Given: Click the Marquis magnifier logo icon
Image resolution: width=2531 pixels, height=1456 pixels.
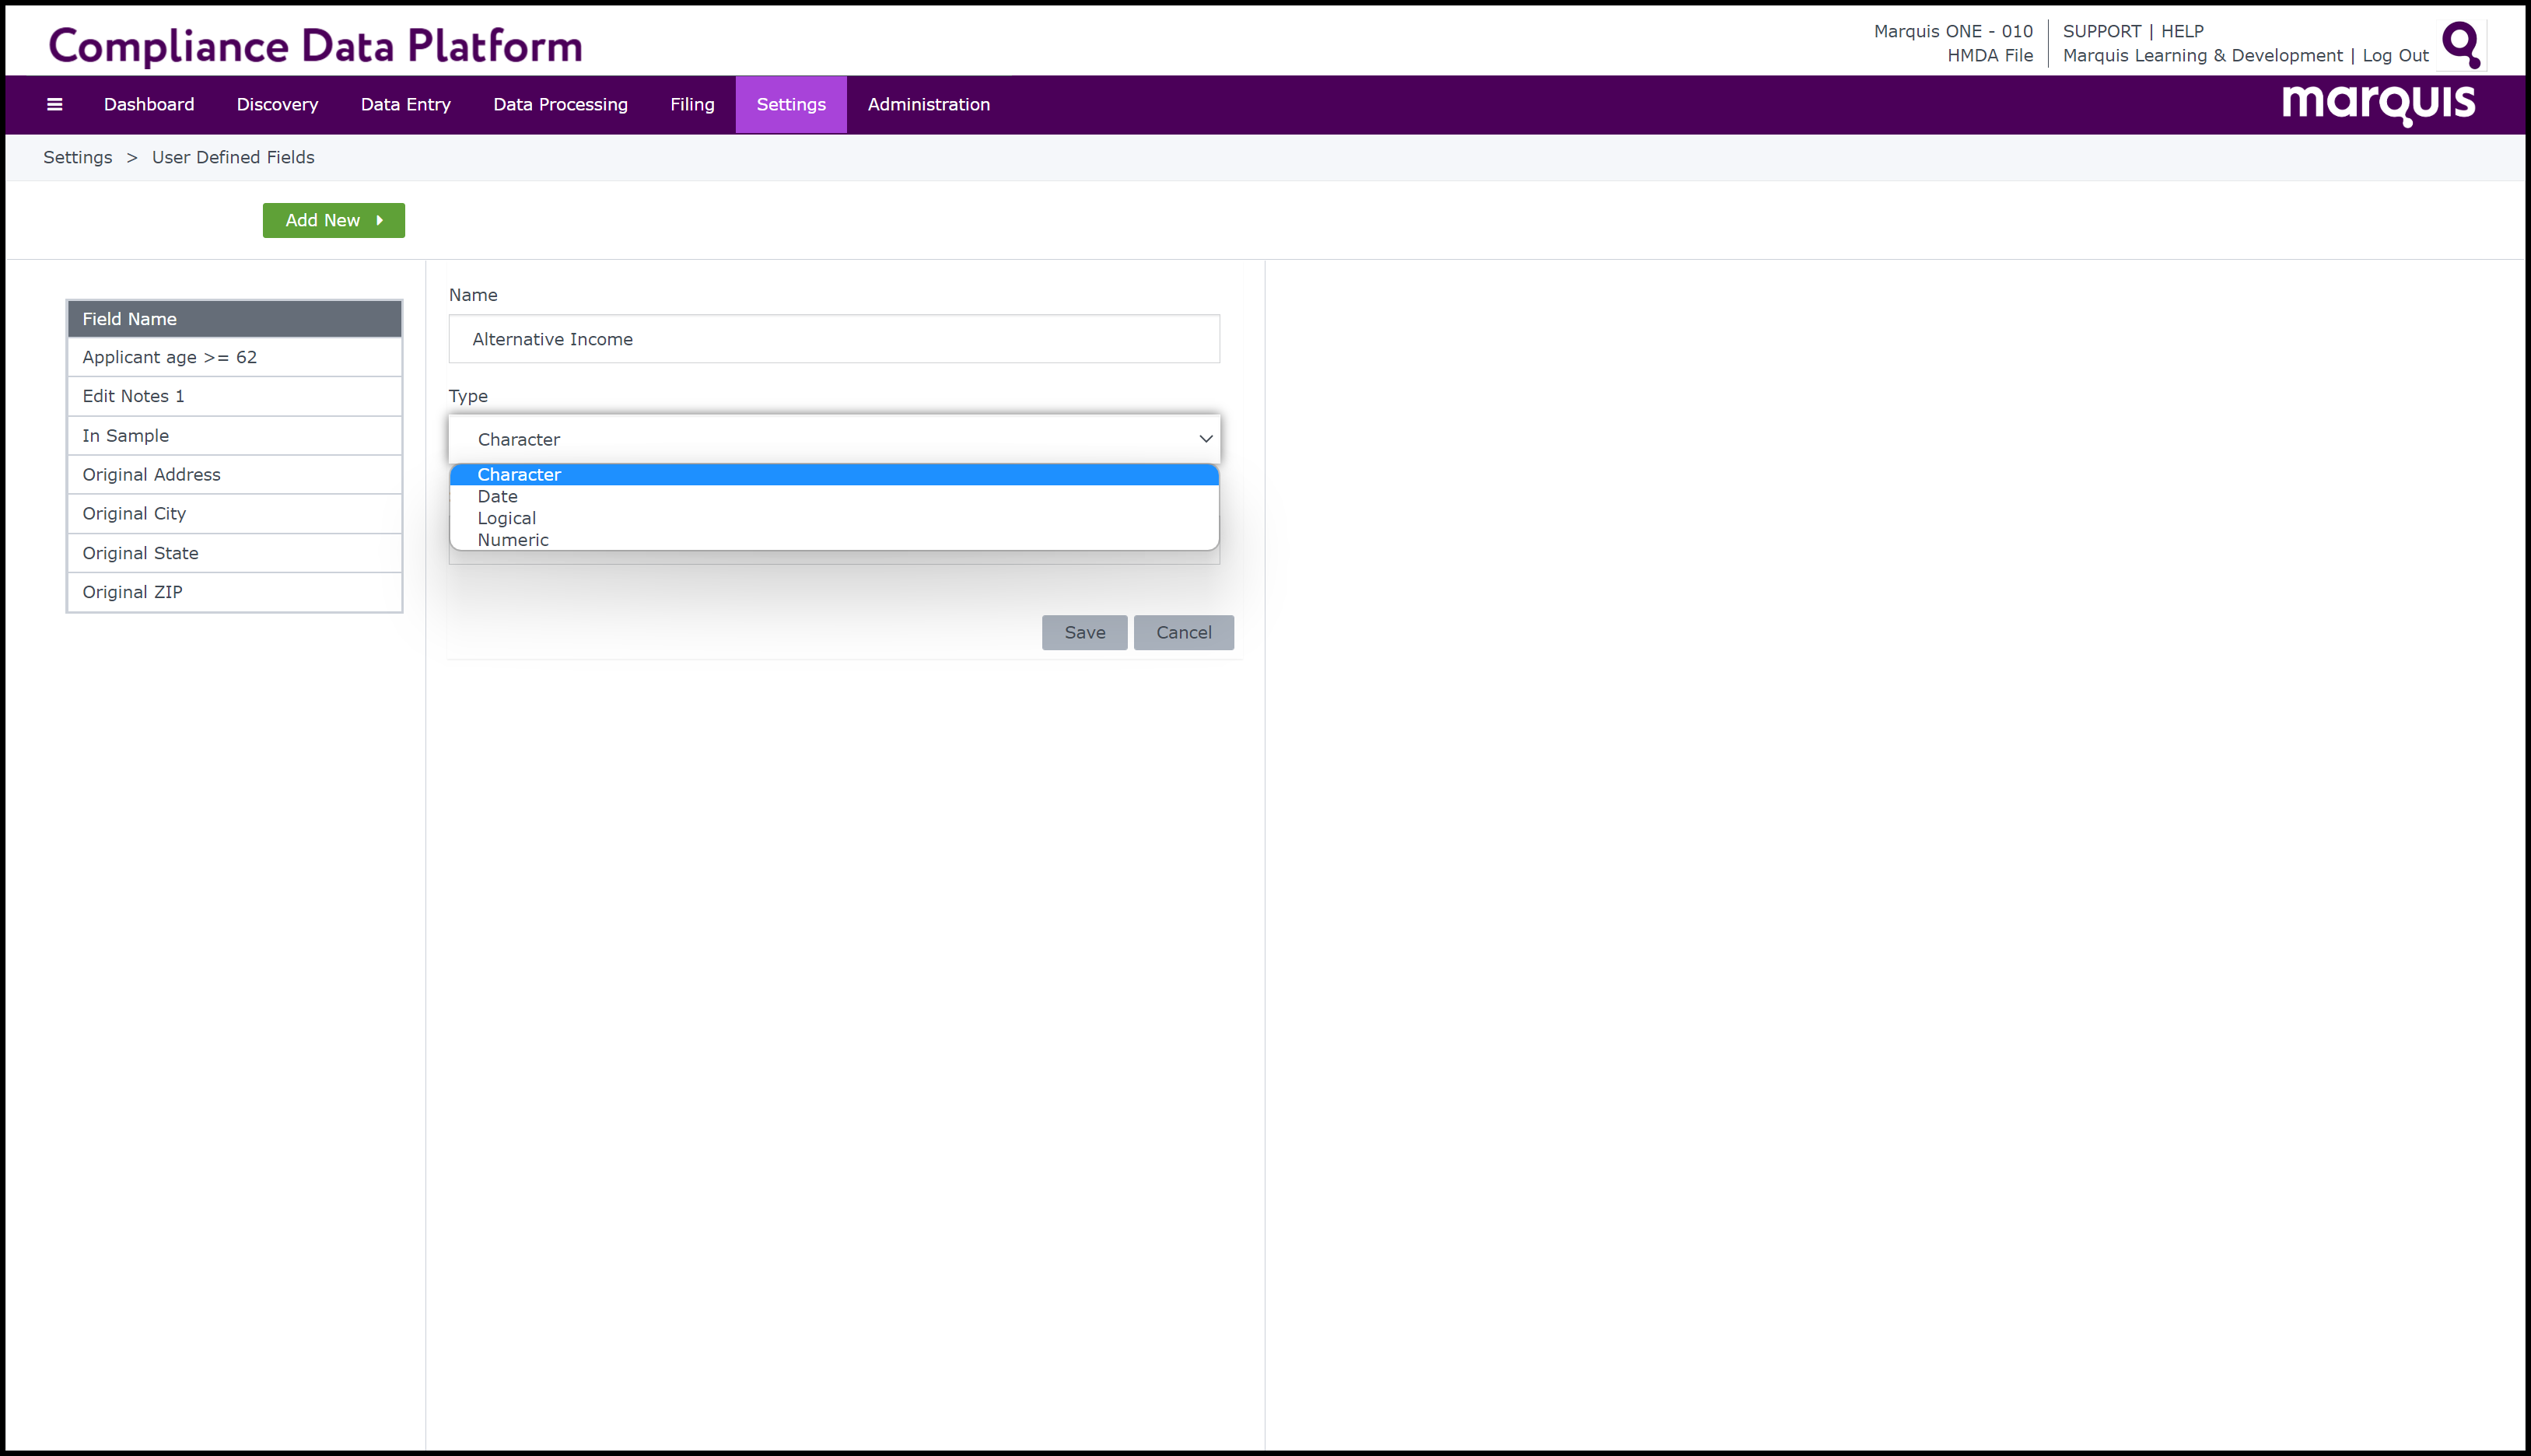Looking at the screenshot, I should 2461,44.
